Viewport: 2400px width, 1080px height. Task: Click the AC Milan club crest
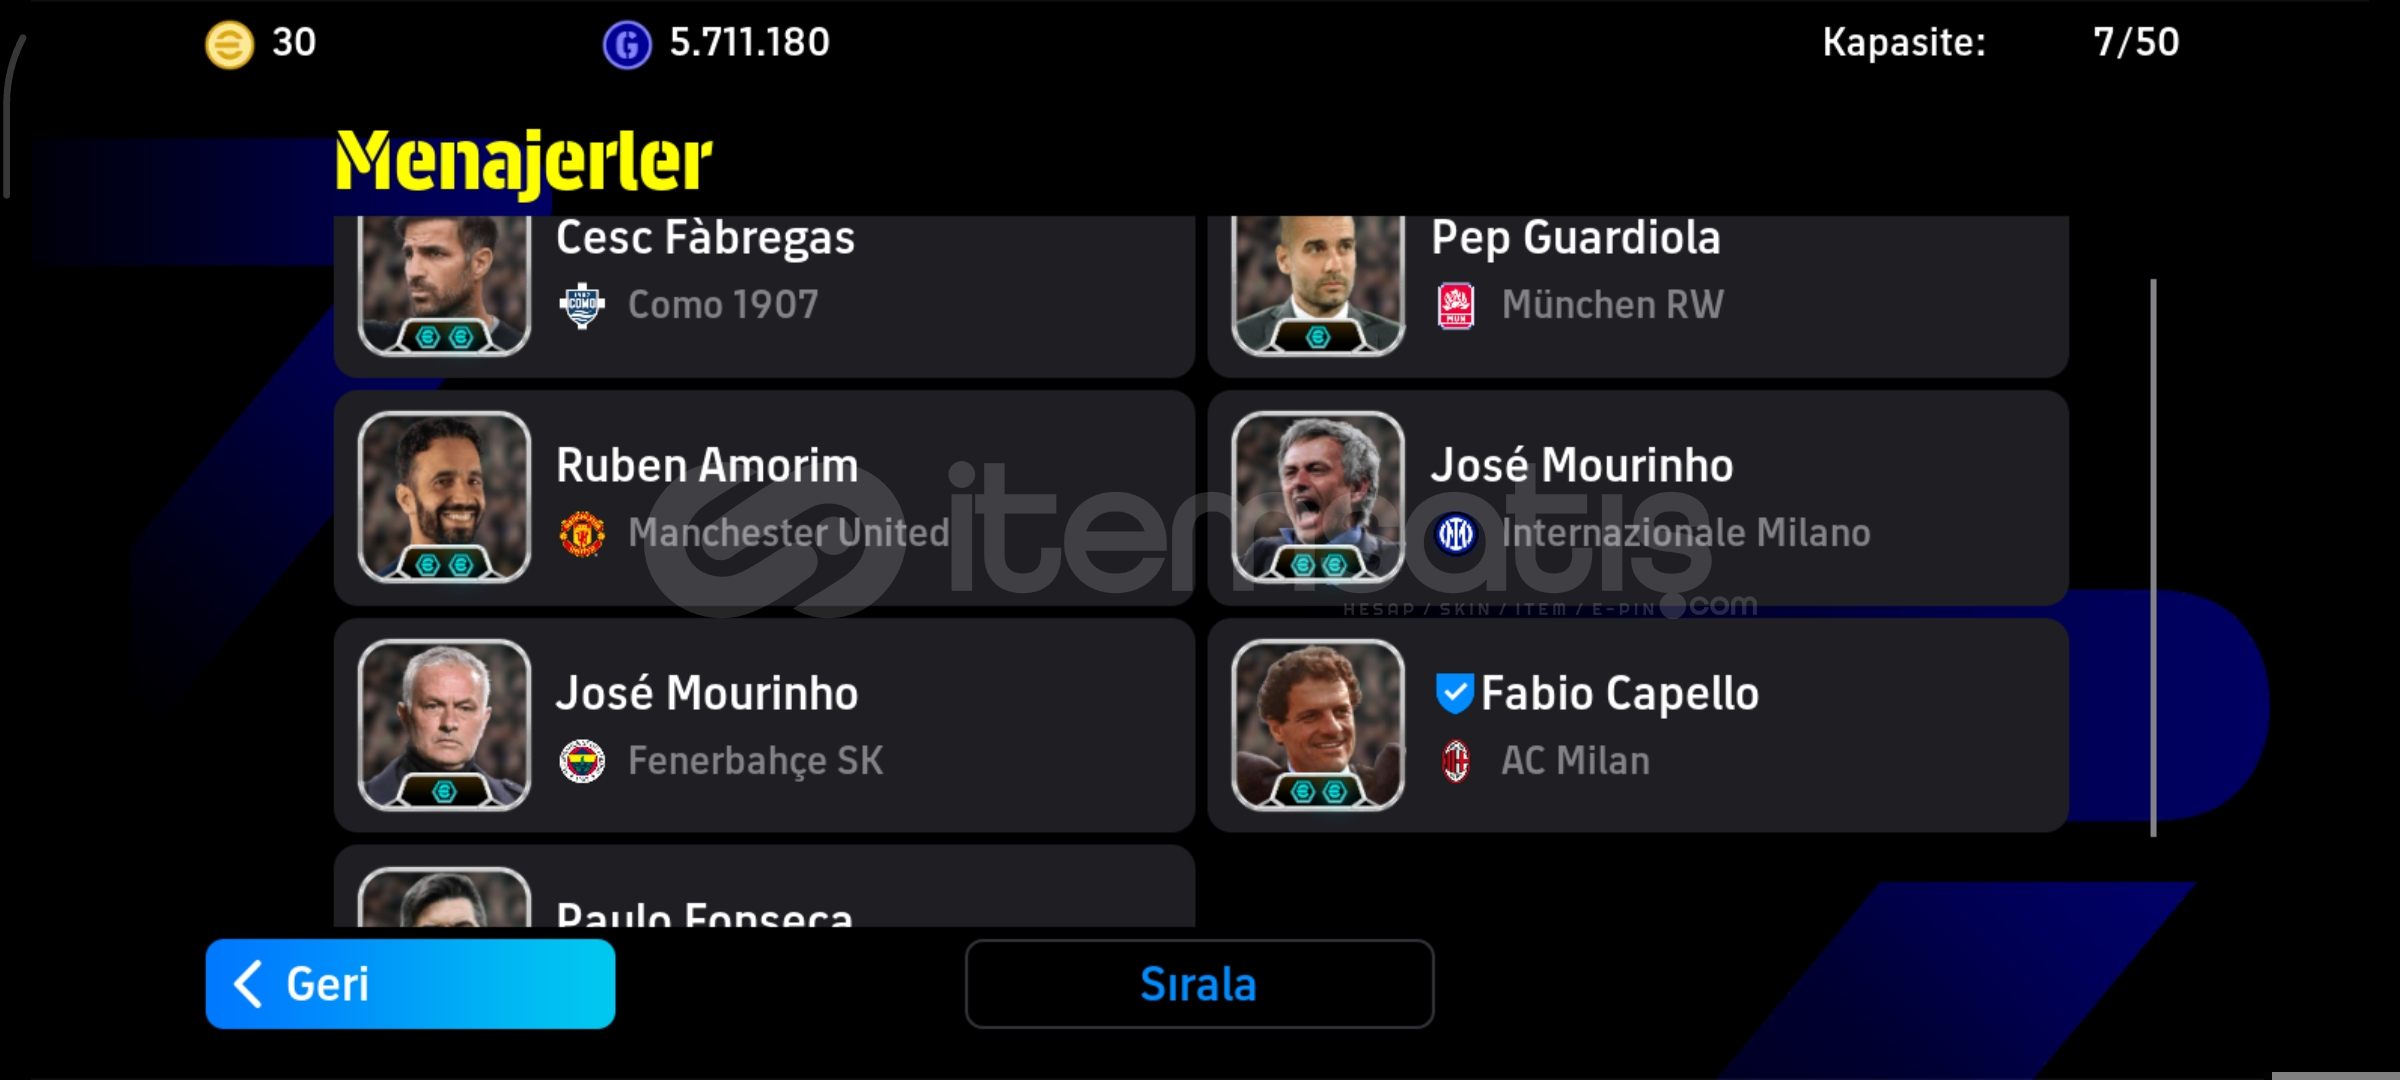coord(1456,761)
